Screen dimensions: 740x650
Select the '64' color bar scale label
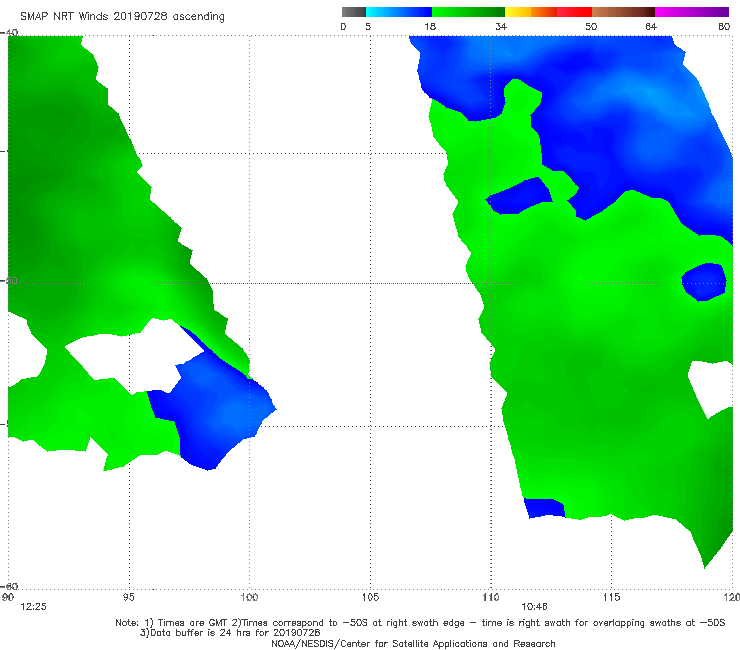(651, 27)
